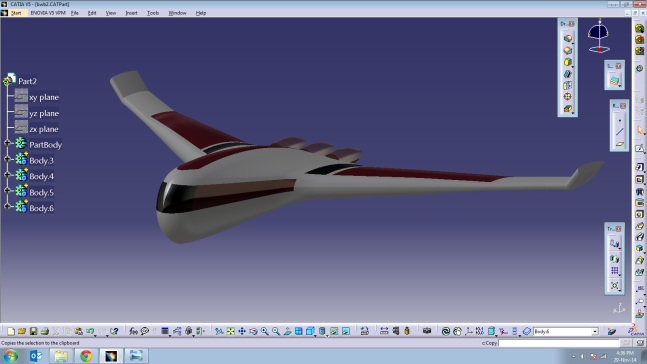The width and height of the screenshot is (647, 364).
Task: Open the Insert menu
Action: click(132, 13)
